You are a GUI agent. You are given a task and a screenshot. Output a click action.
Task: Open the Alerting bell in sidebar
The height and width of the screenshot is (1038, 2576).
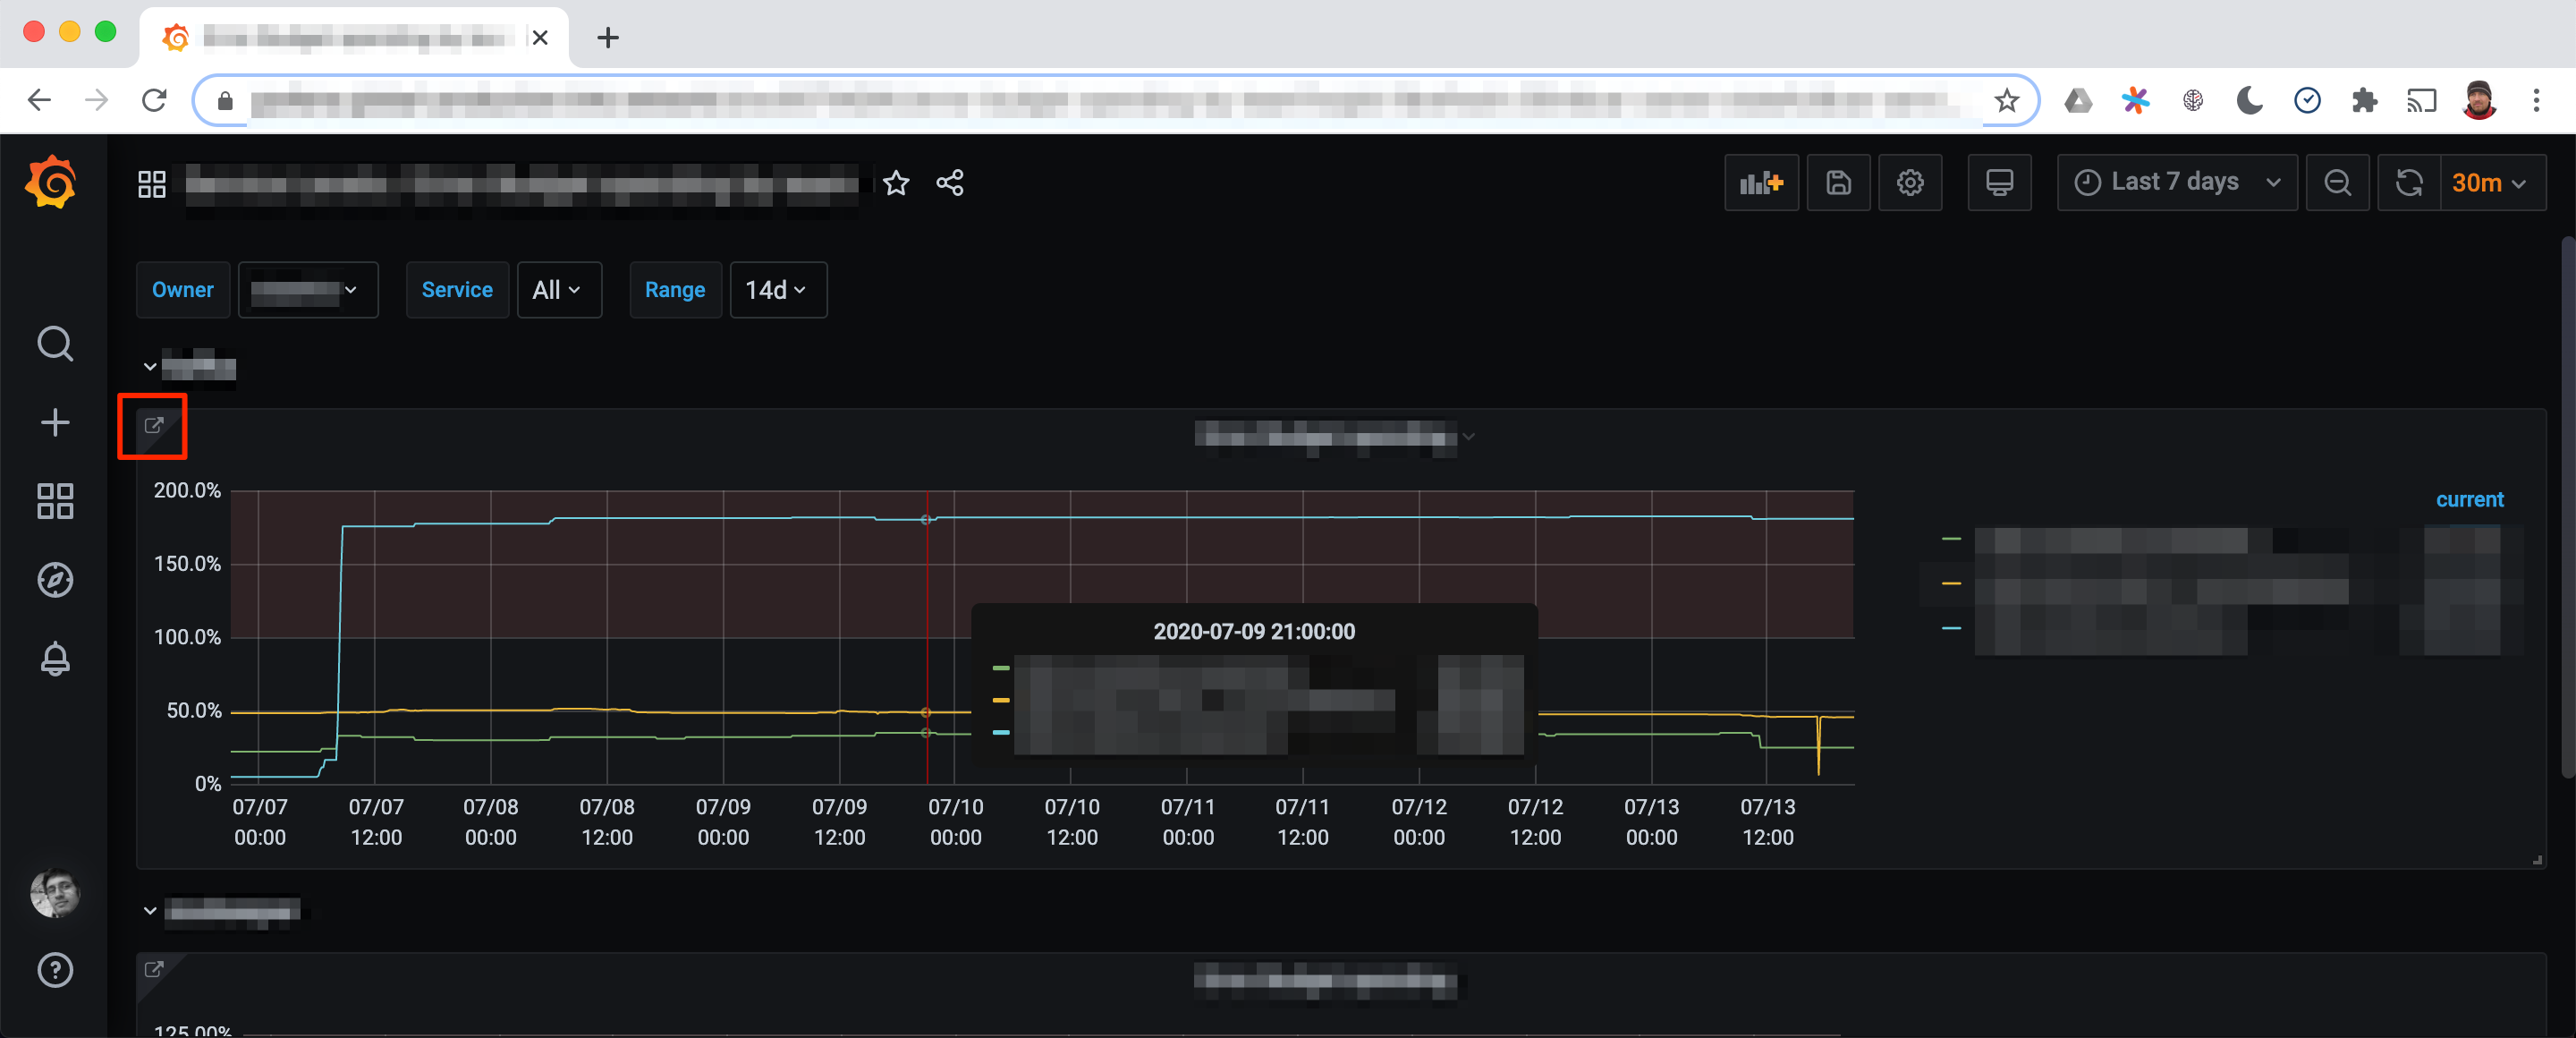pos(55,658)
